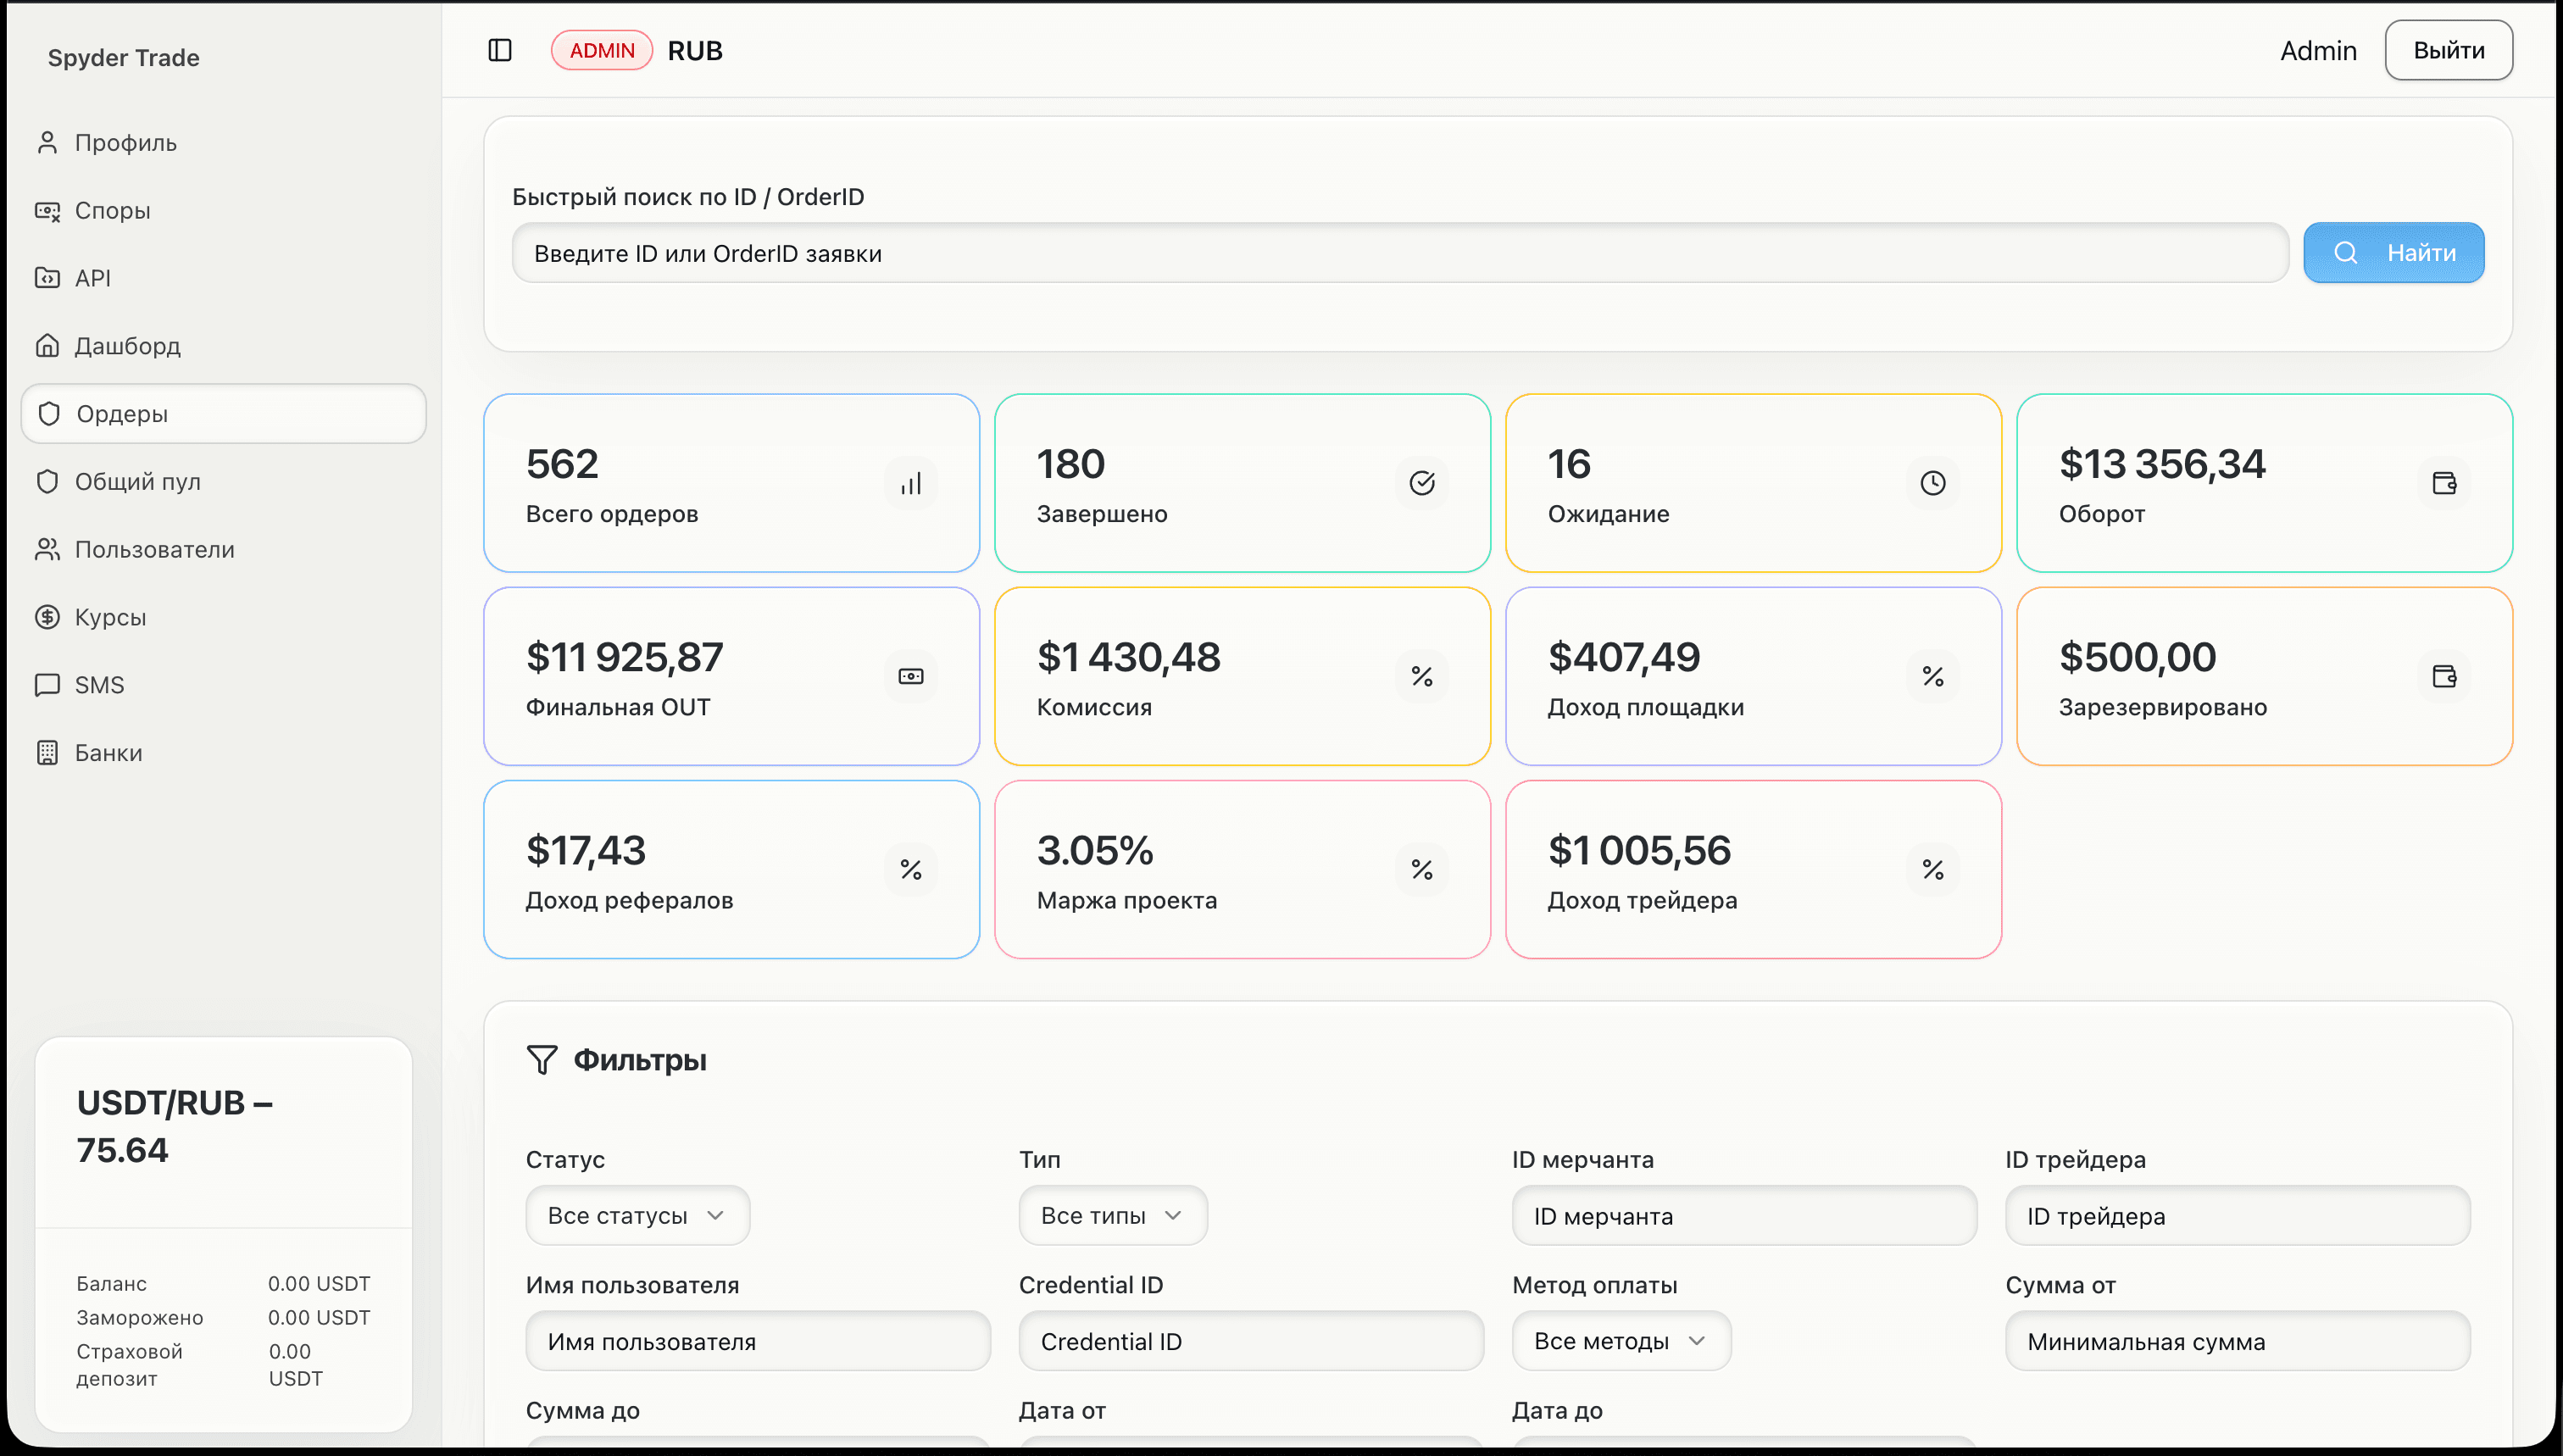The image size is (2563, 1456).
Task: Toggle the sidebar panel icon
Action: 500,50
